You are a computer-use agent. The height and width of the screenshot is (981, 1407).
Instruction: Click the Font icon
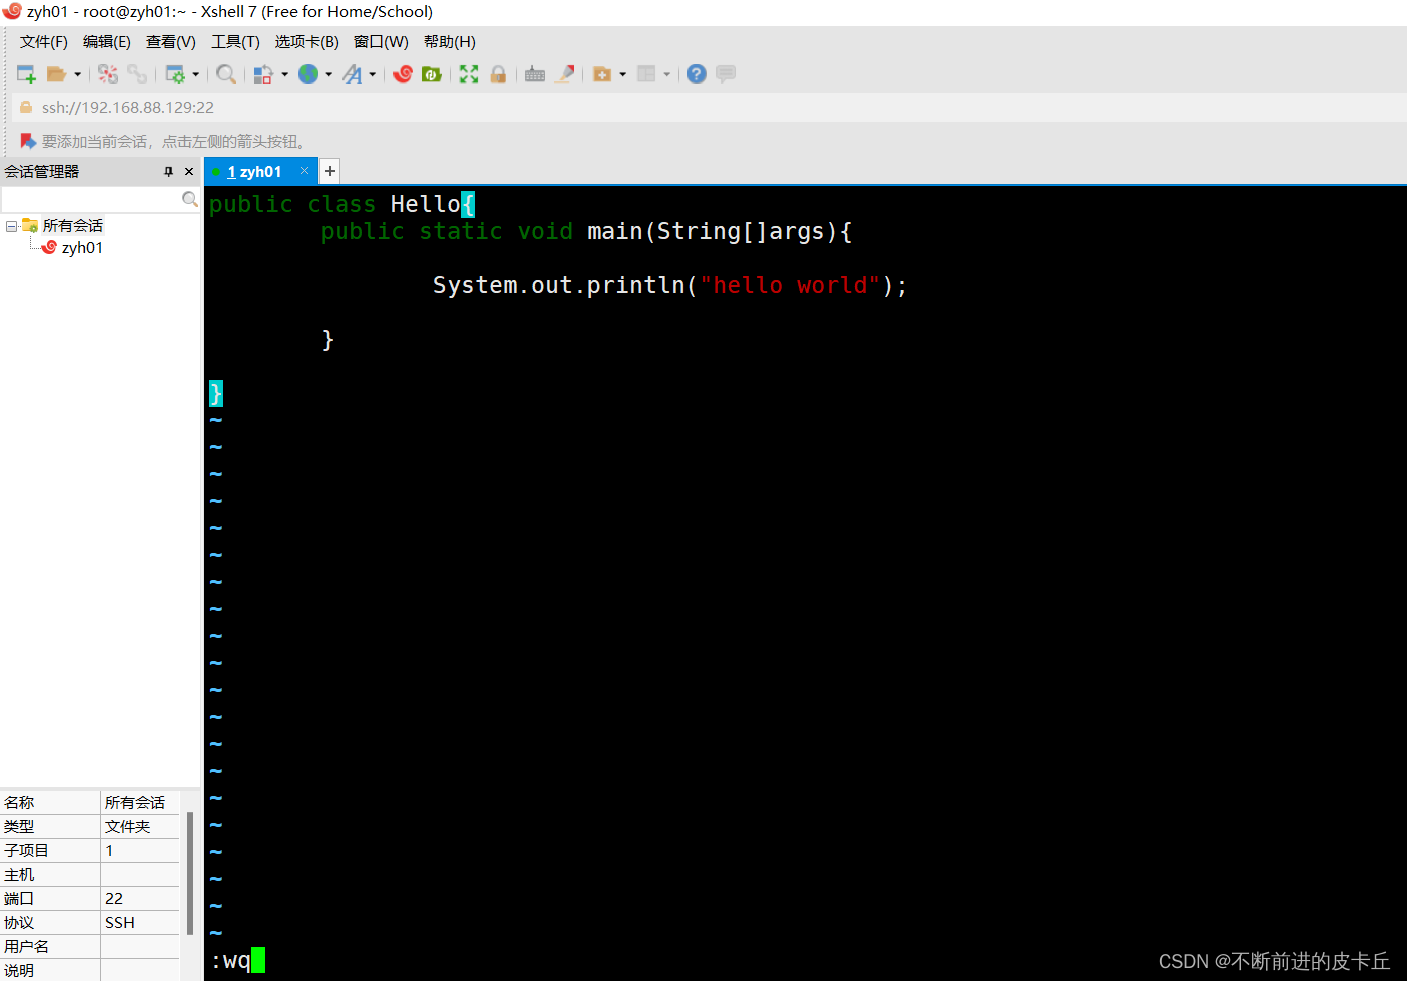[352, 74]
